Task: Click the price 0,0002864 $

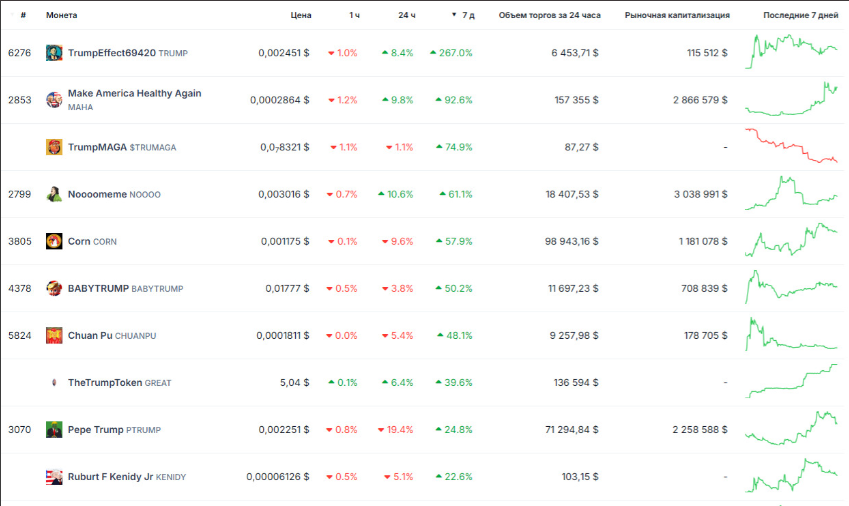Action: [279, 100]
